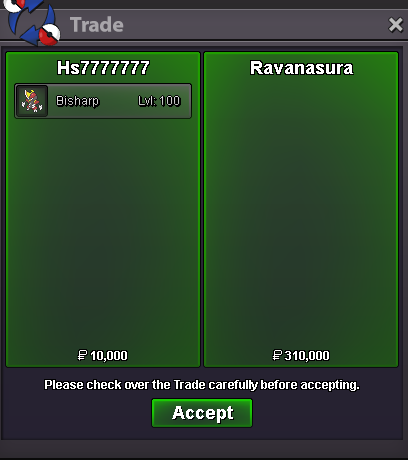Click the currency symbol beside 10,000
408x460 pixels.
pos(82,355)
